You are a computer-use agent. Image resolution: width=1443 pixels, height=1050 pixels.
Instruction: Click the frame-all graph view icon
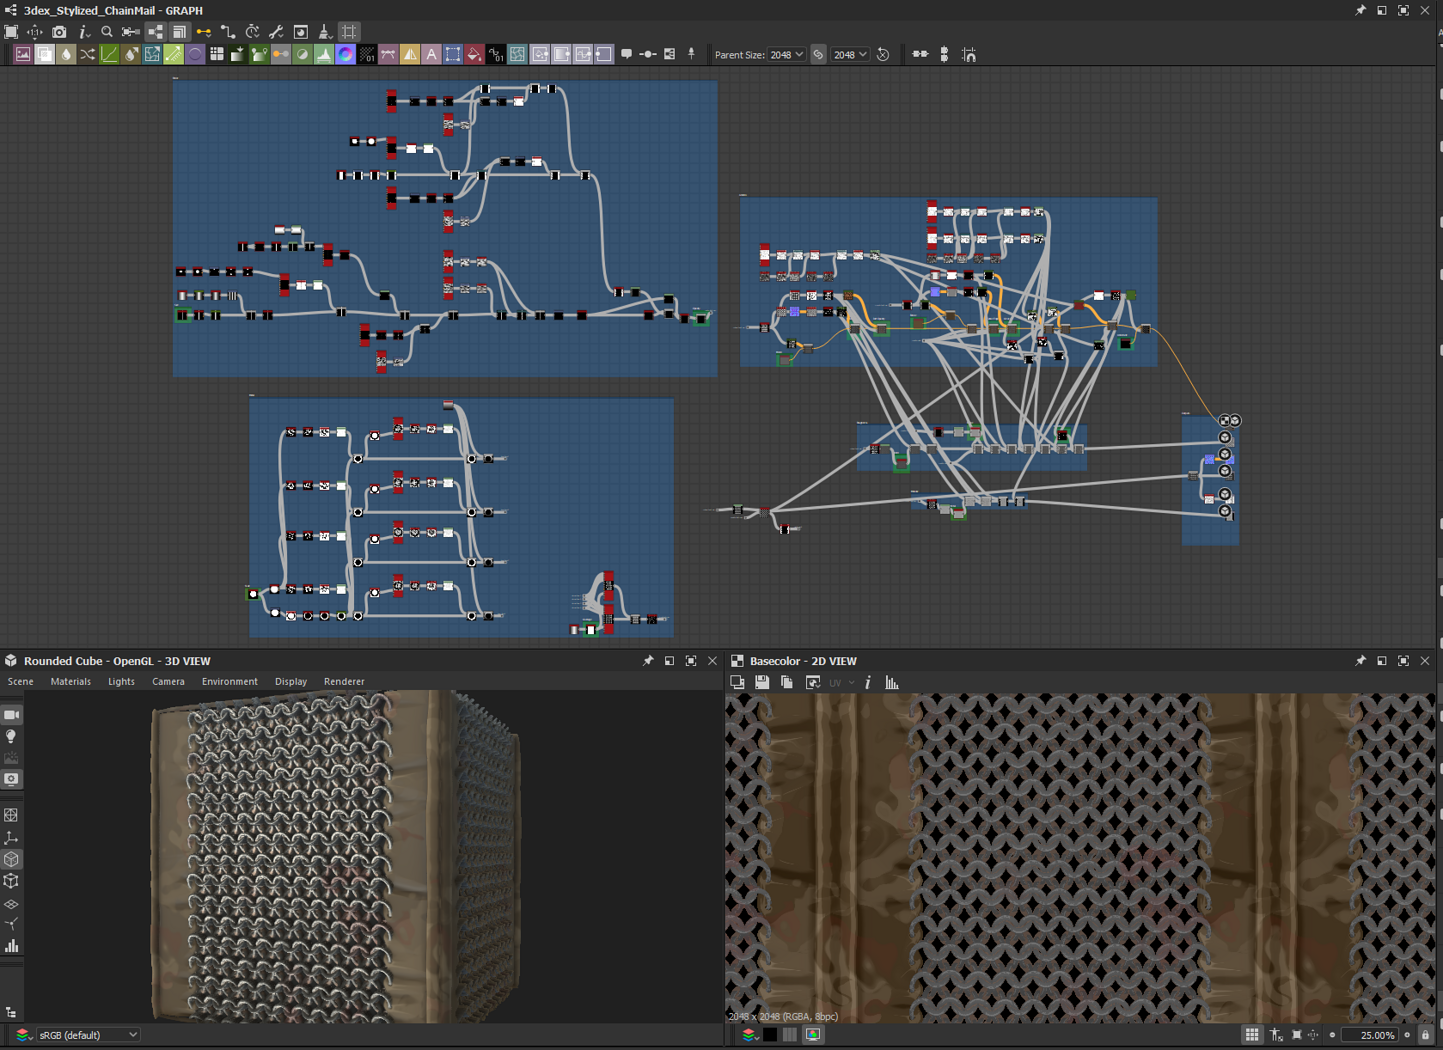[x=11, y=32]
